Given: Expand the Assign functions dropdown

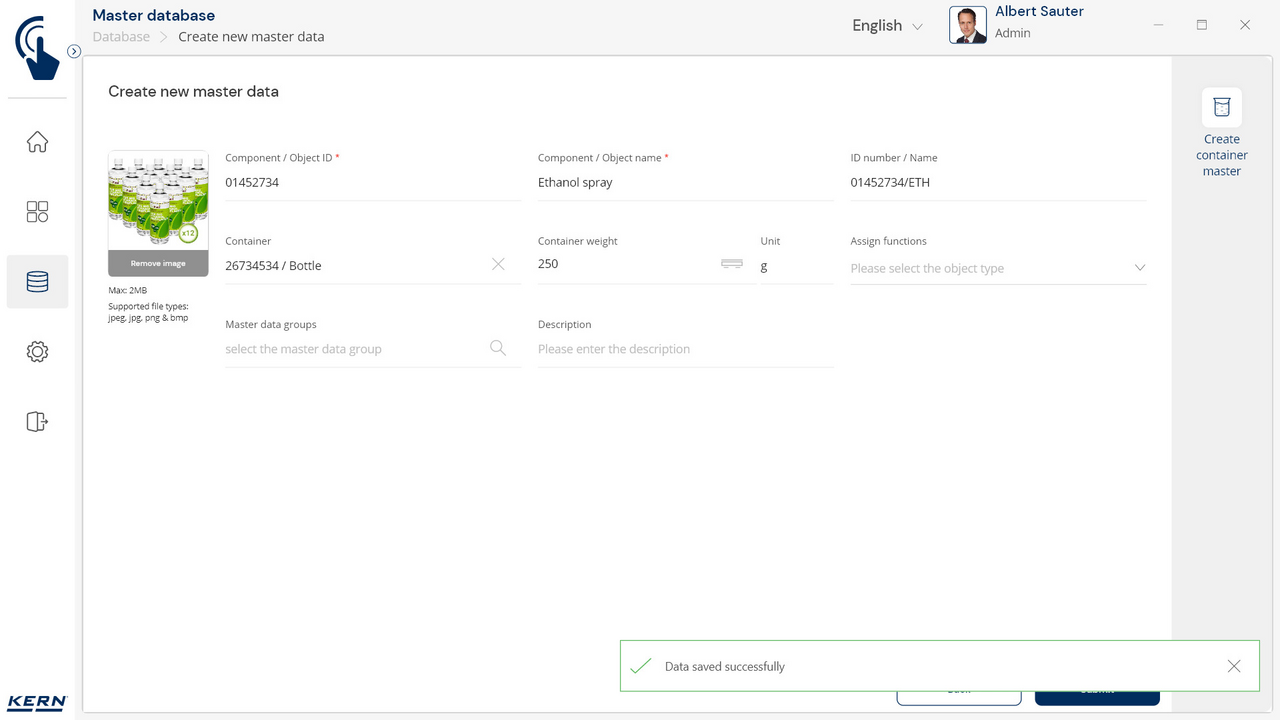Looking at the screenshot, I should pyautogui.click(x=1139, y=268).
